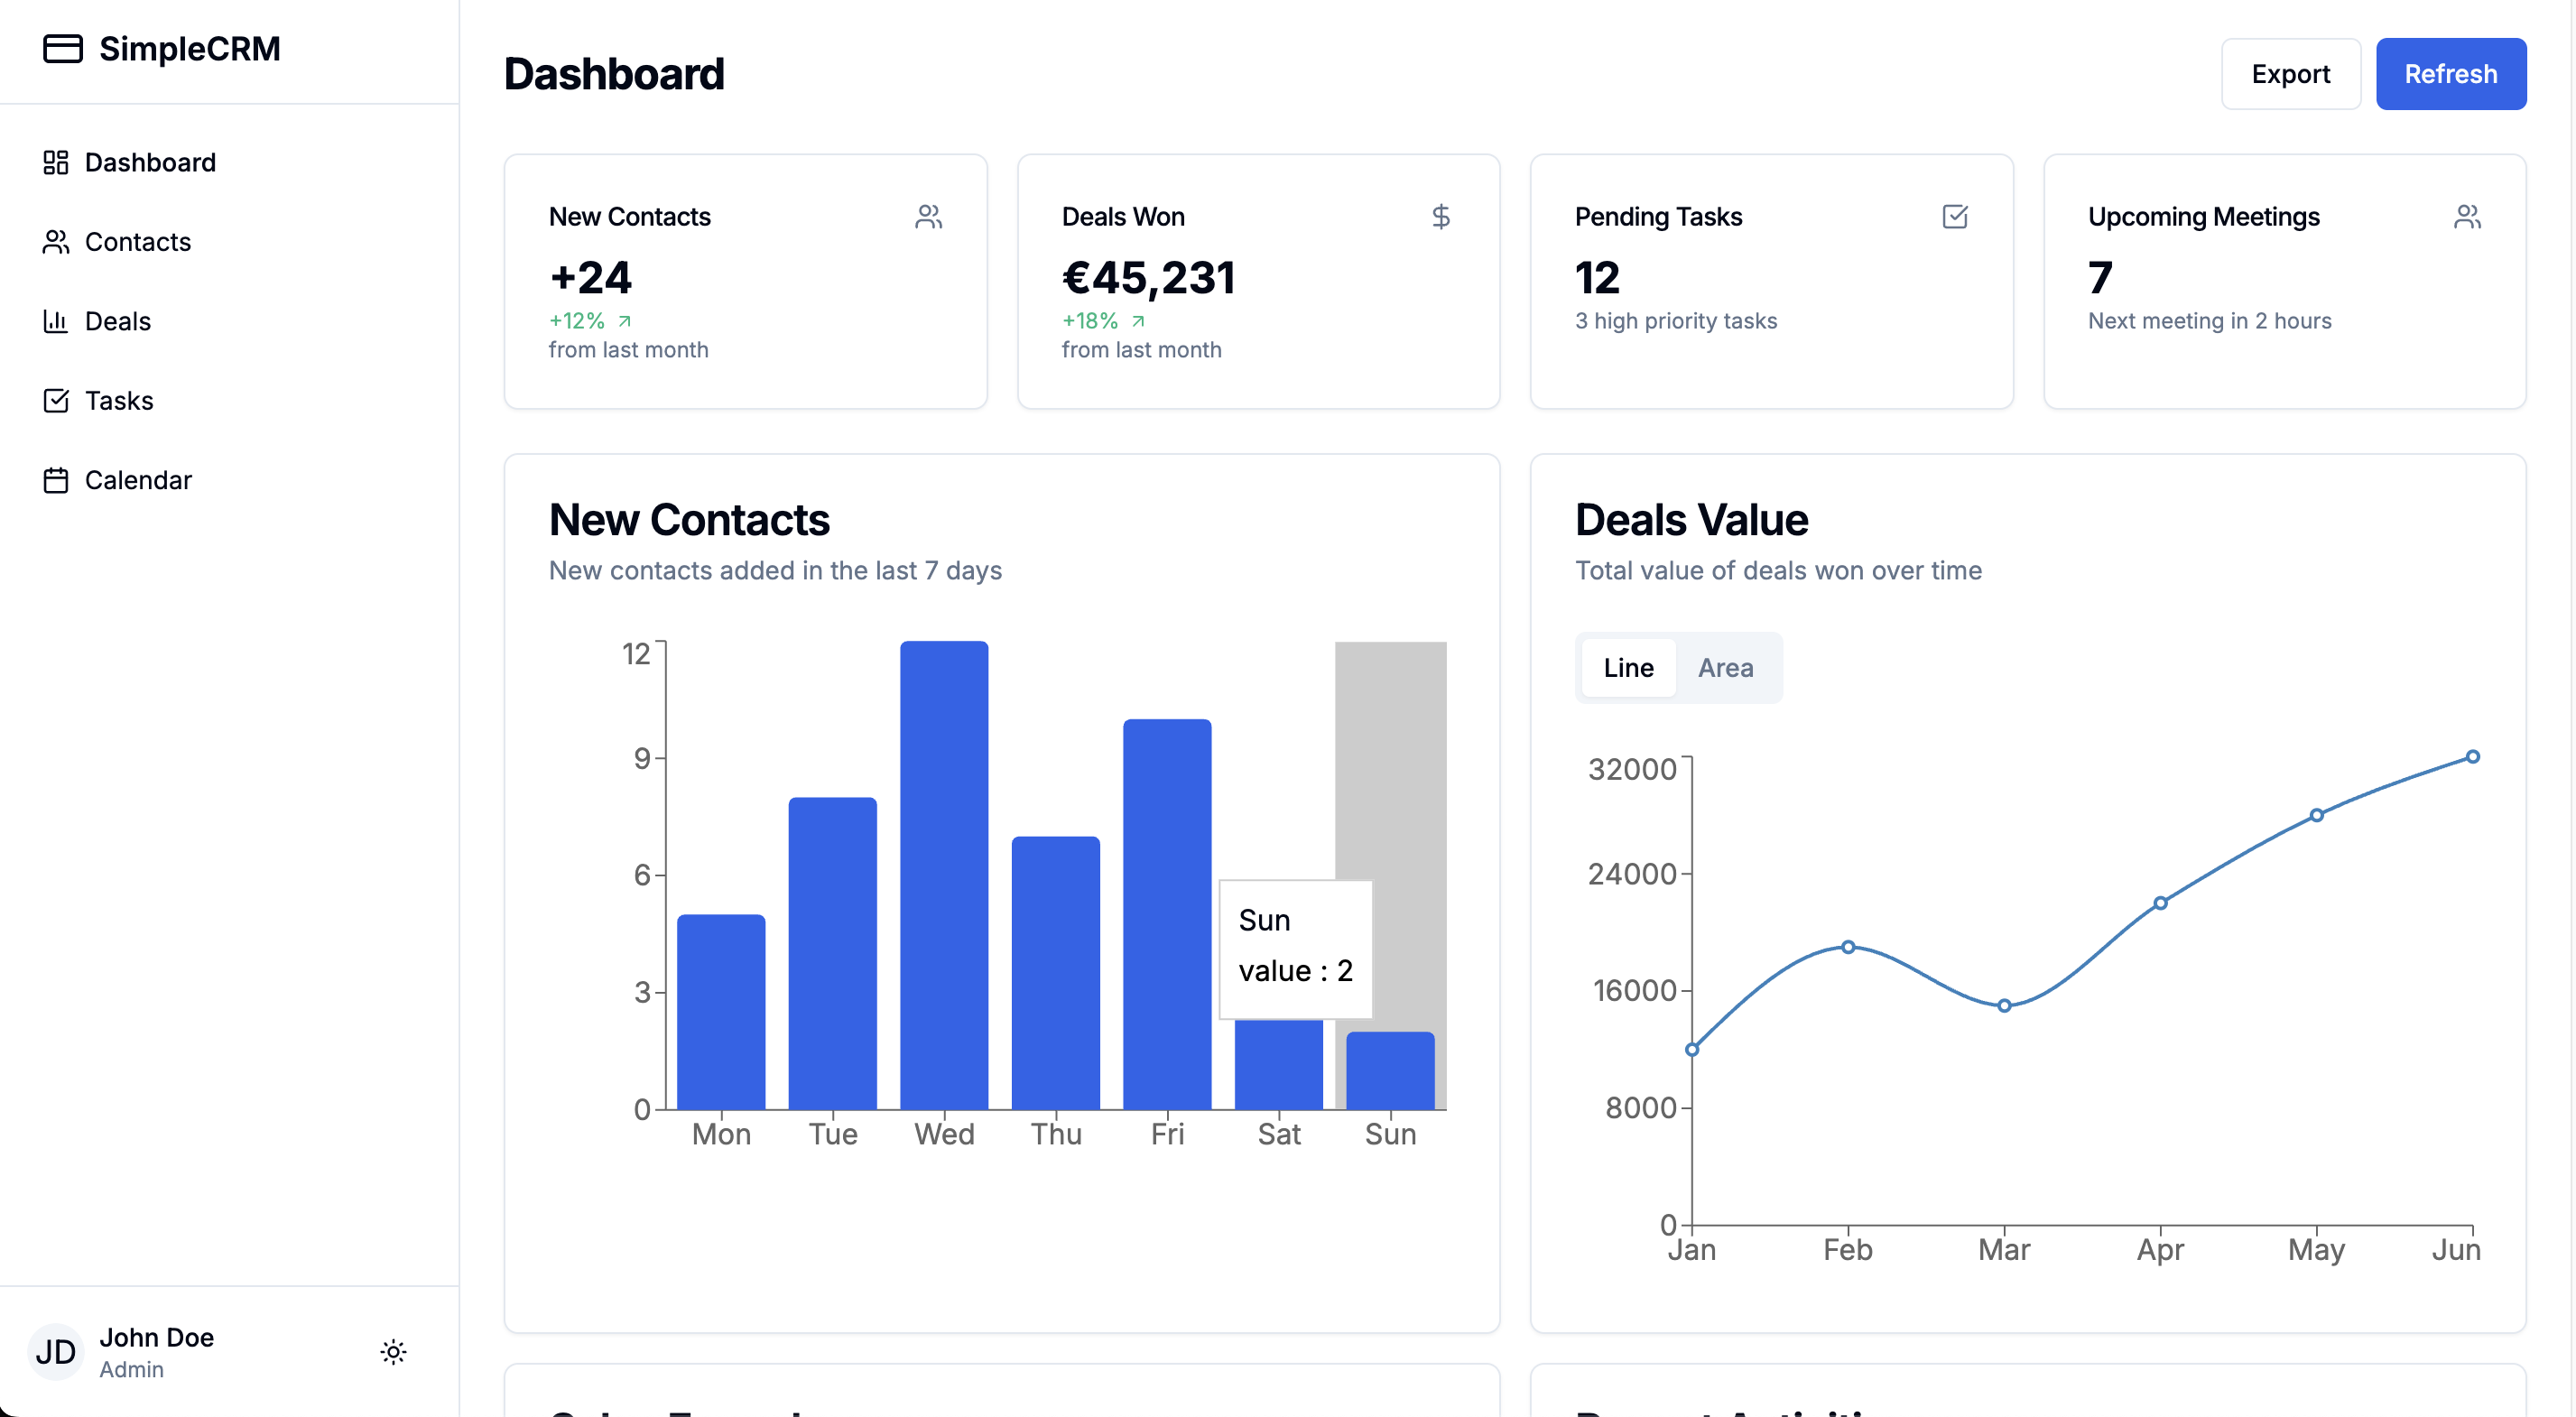
Task: Click the Deals bar chart icon
Action: pyautogui.click(x=56, y=321)
